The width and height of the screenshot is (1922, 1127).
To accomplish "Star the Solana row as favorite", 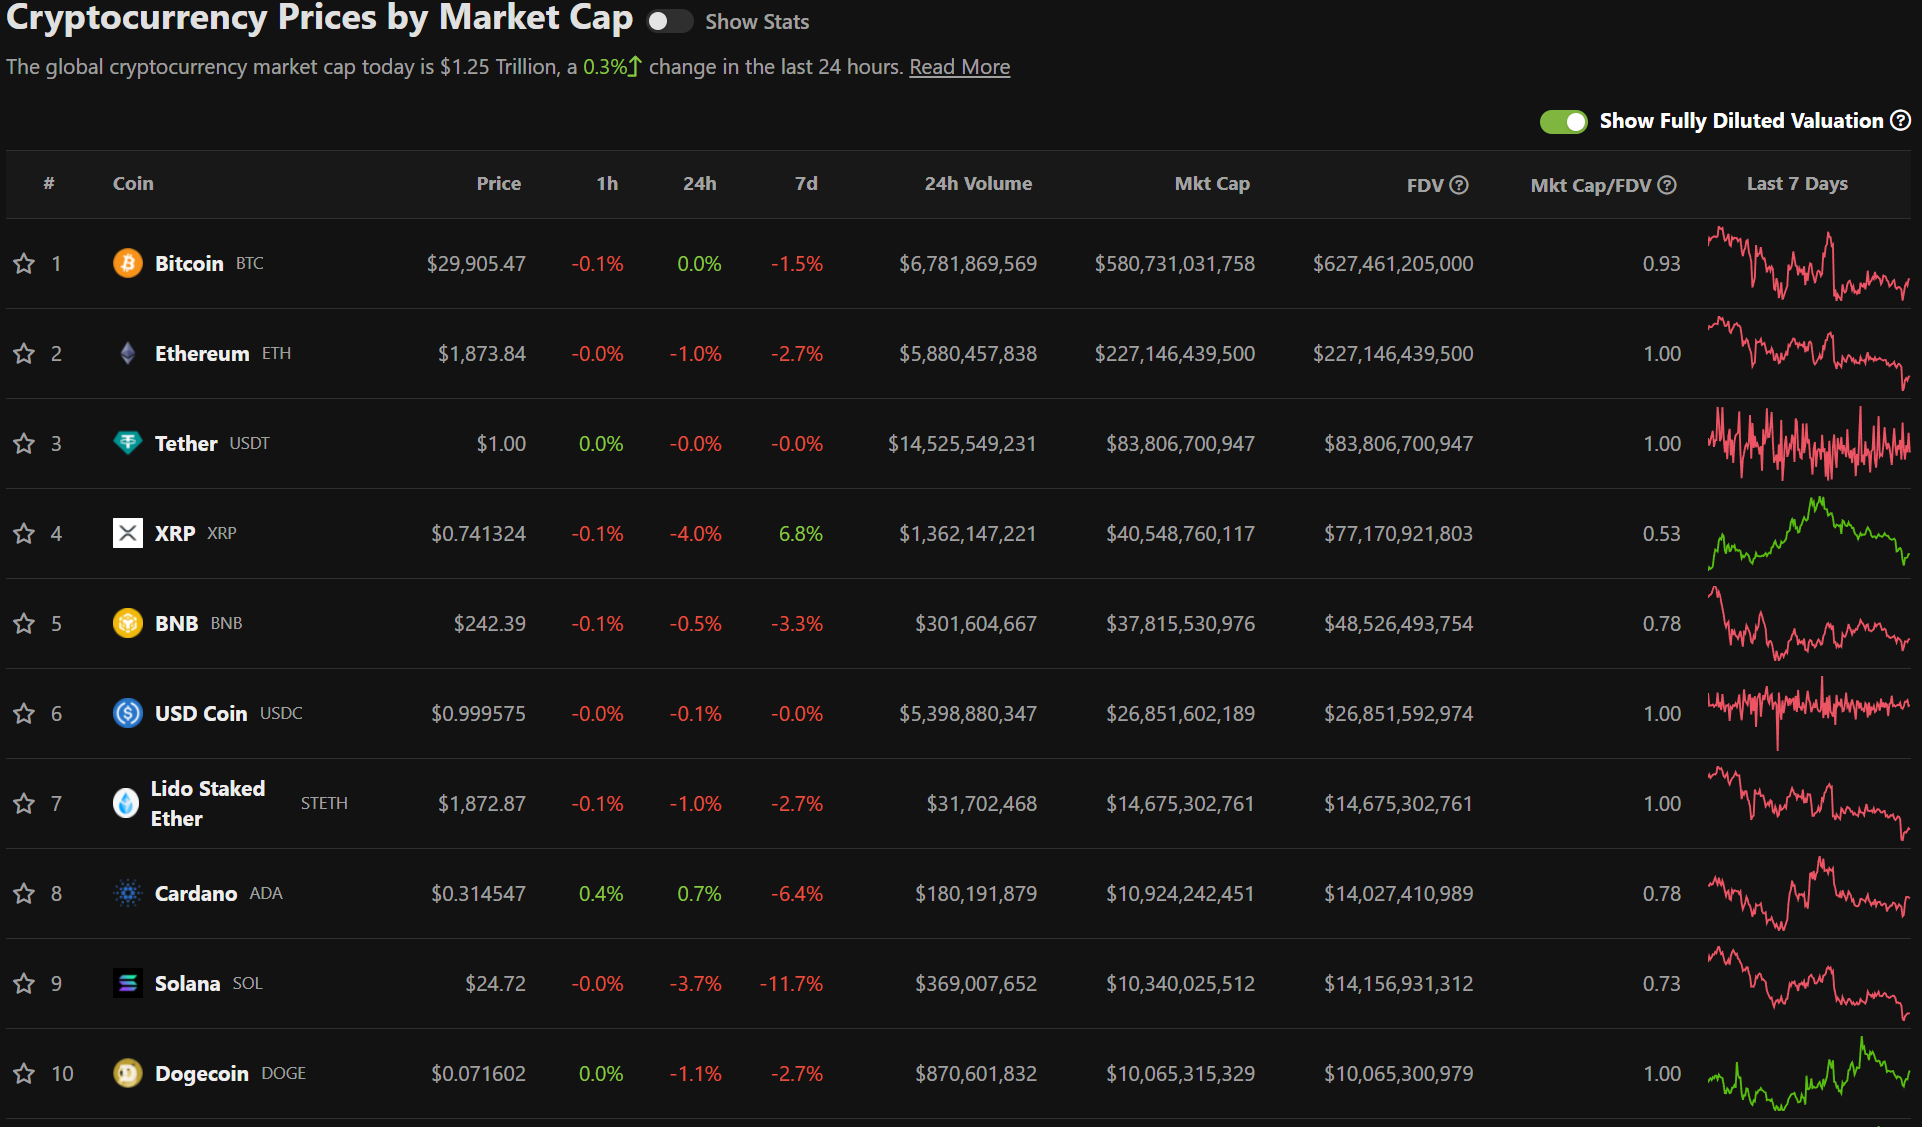I will point(24,984).
